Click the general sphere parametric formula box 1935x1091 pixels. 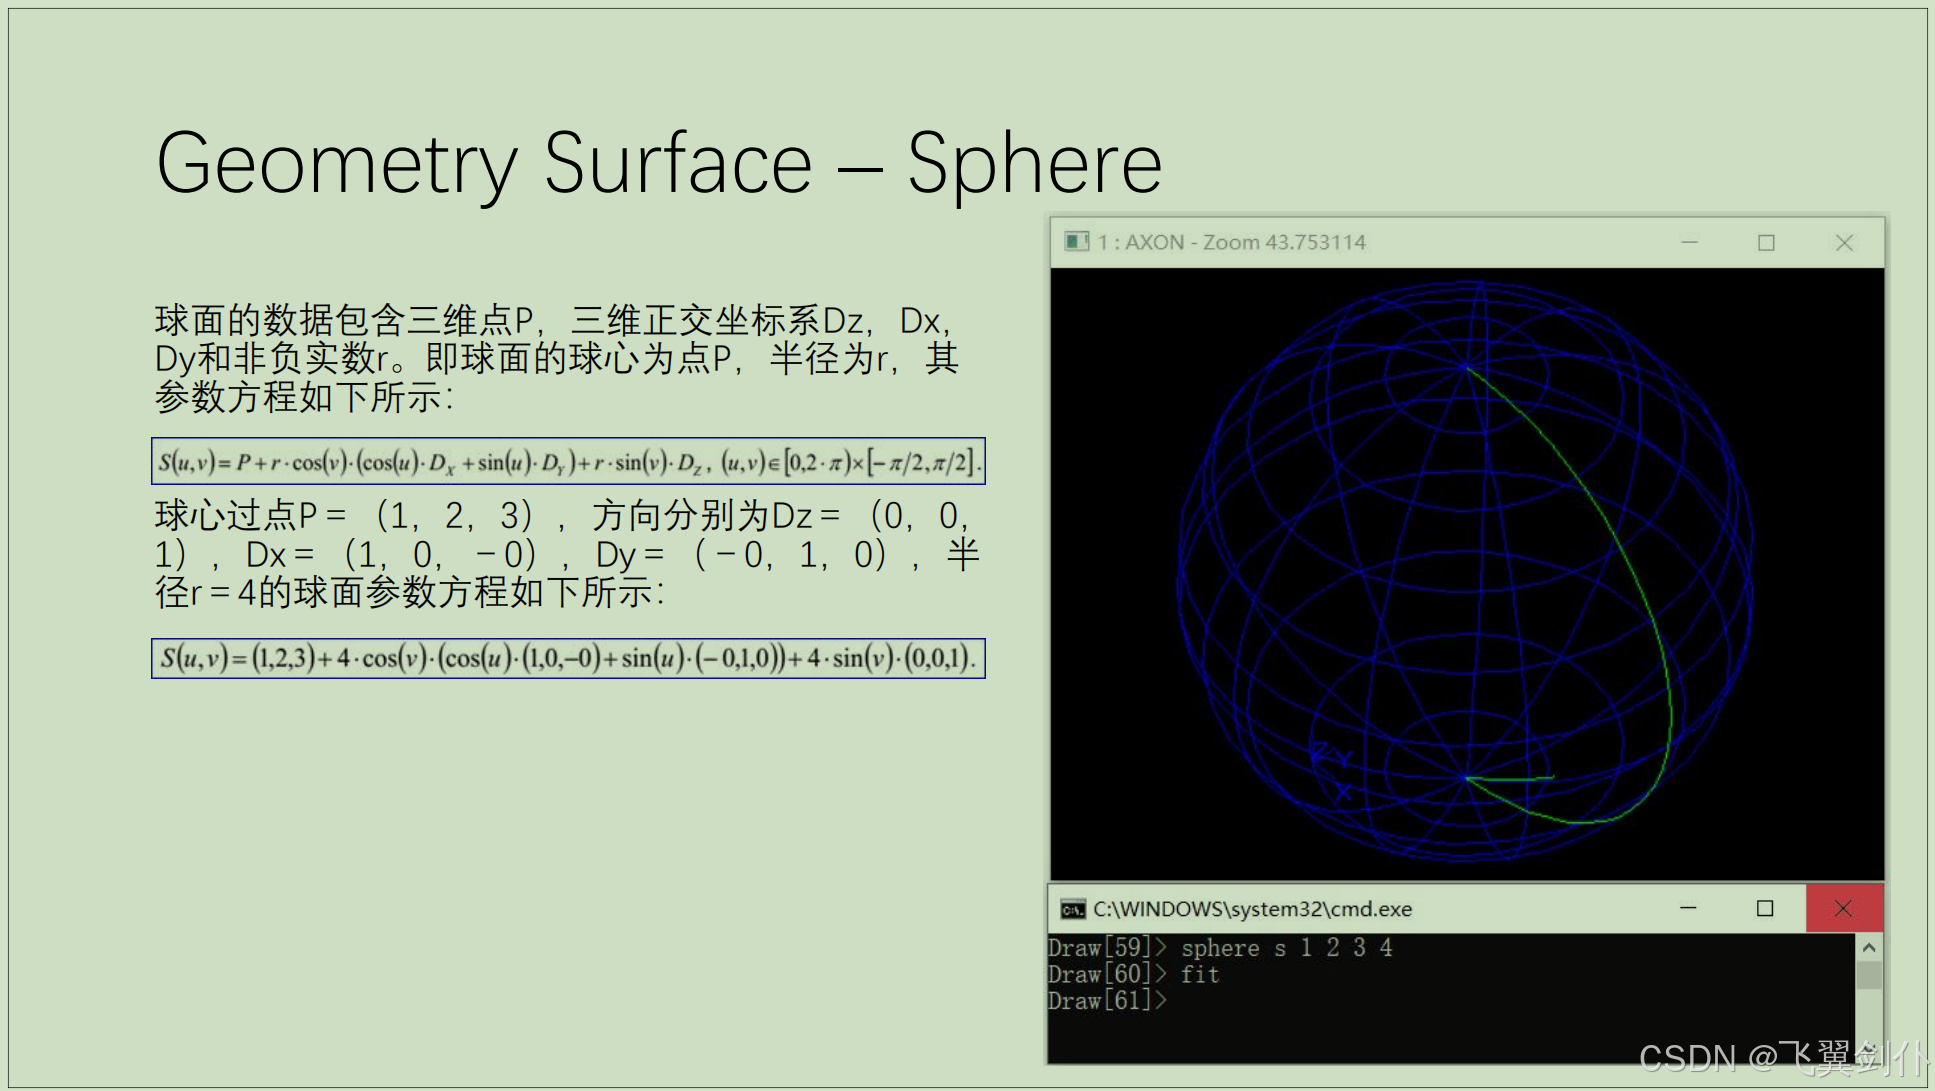click(x=568, y=462)
